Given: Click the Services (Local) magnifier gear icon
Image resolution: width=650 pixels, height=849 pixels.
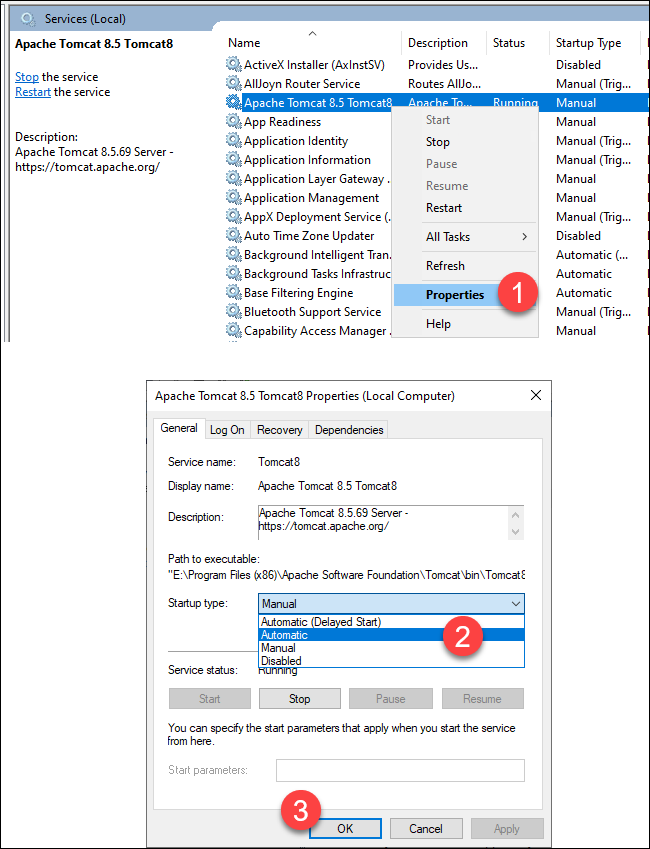Looking at the screenshot, I should (28, 19).
